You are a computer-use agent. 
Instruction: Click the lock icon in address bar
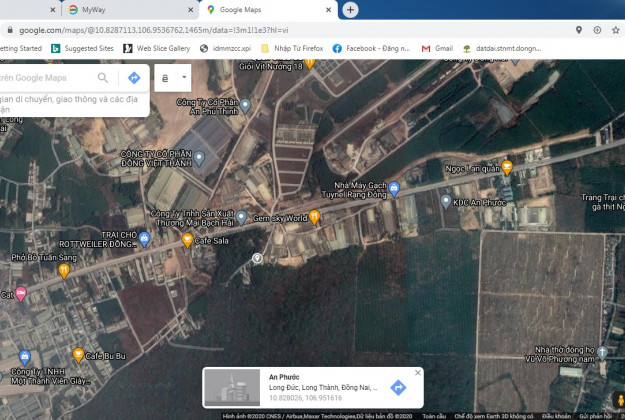pos(10,30)
